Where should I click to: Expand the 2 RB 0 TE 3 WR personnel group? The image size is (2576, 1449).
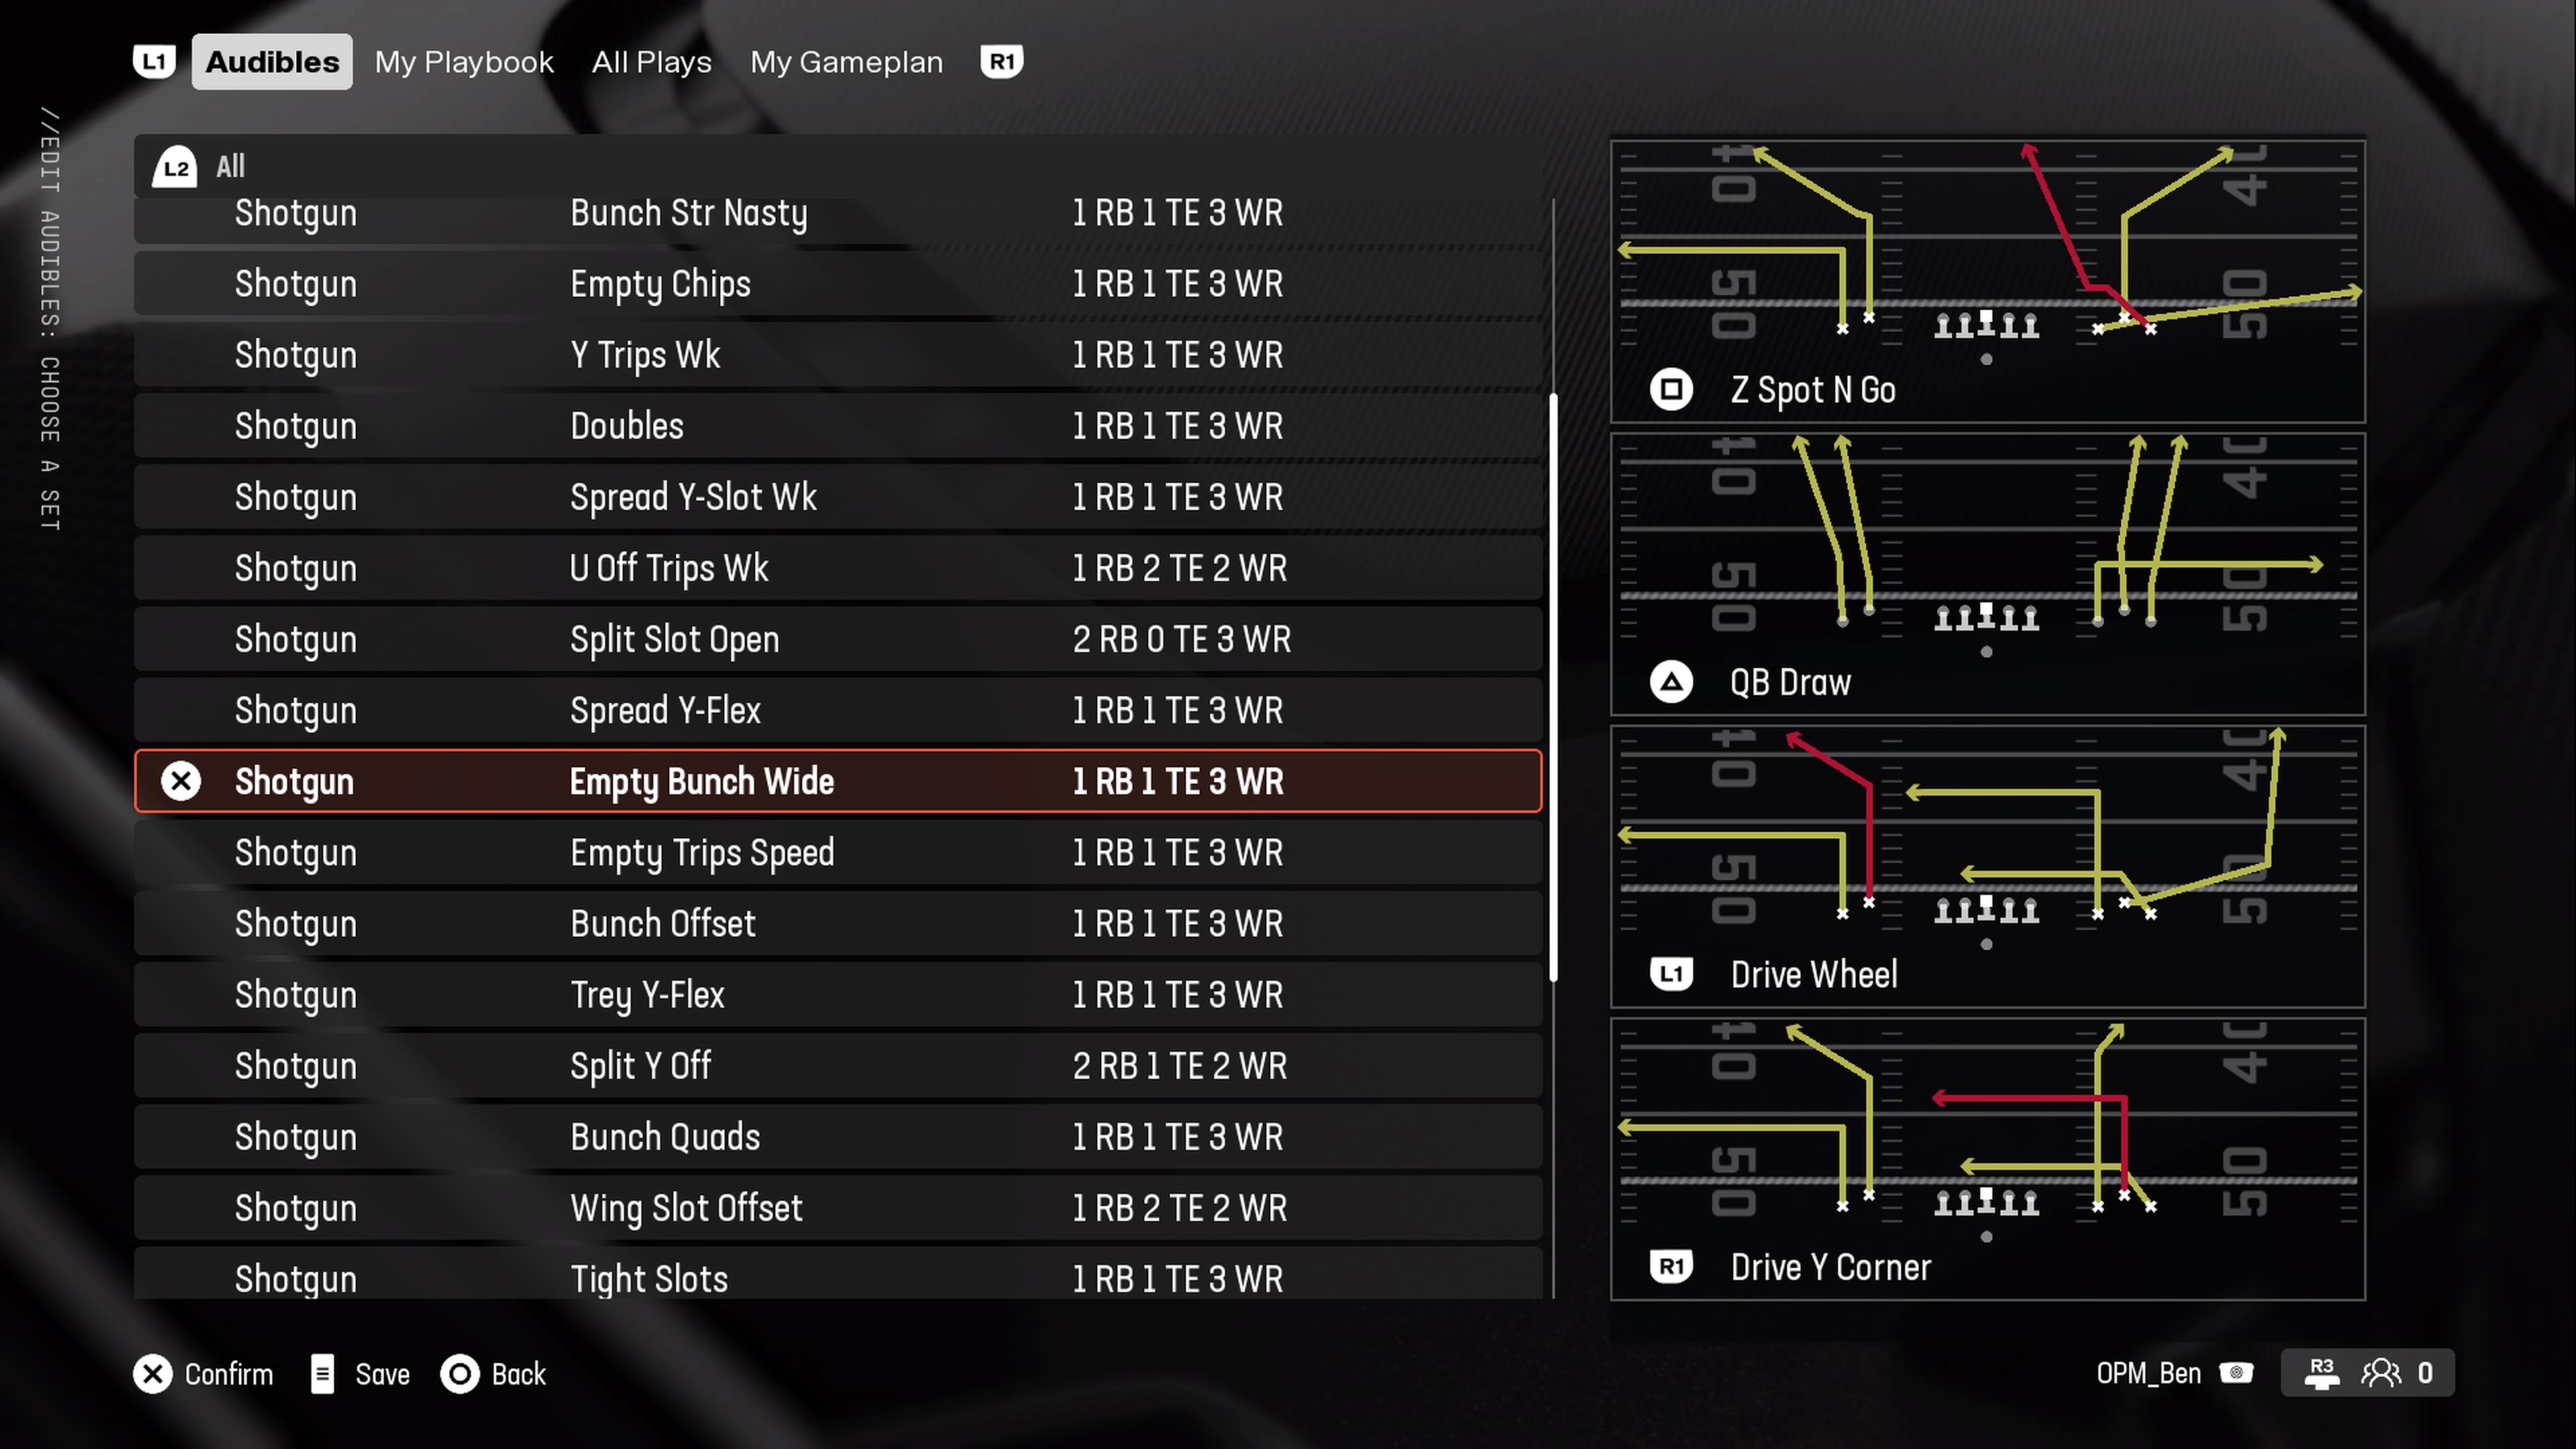pyautogui.click(x=1178, y=639)
